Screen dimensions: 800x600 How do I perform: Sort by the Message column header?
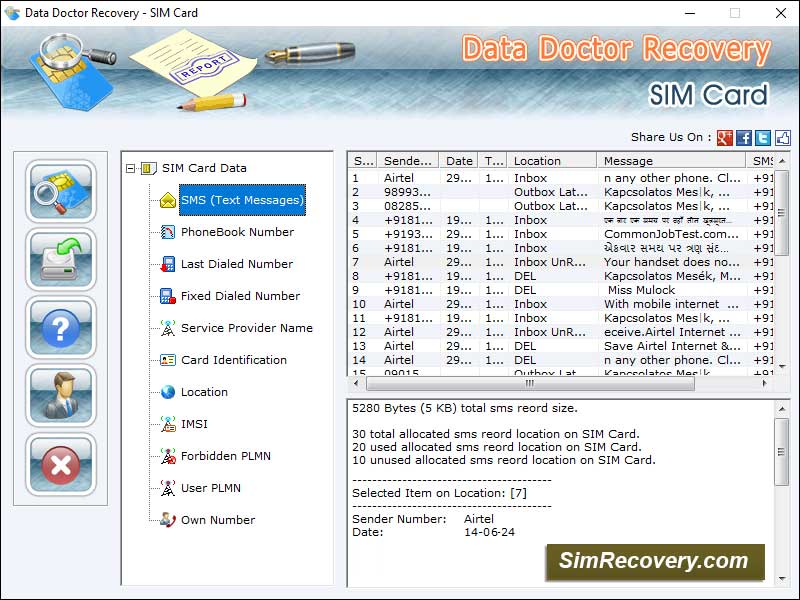tap(671, 161)
